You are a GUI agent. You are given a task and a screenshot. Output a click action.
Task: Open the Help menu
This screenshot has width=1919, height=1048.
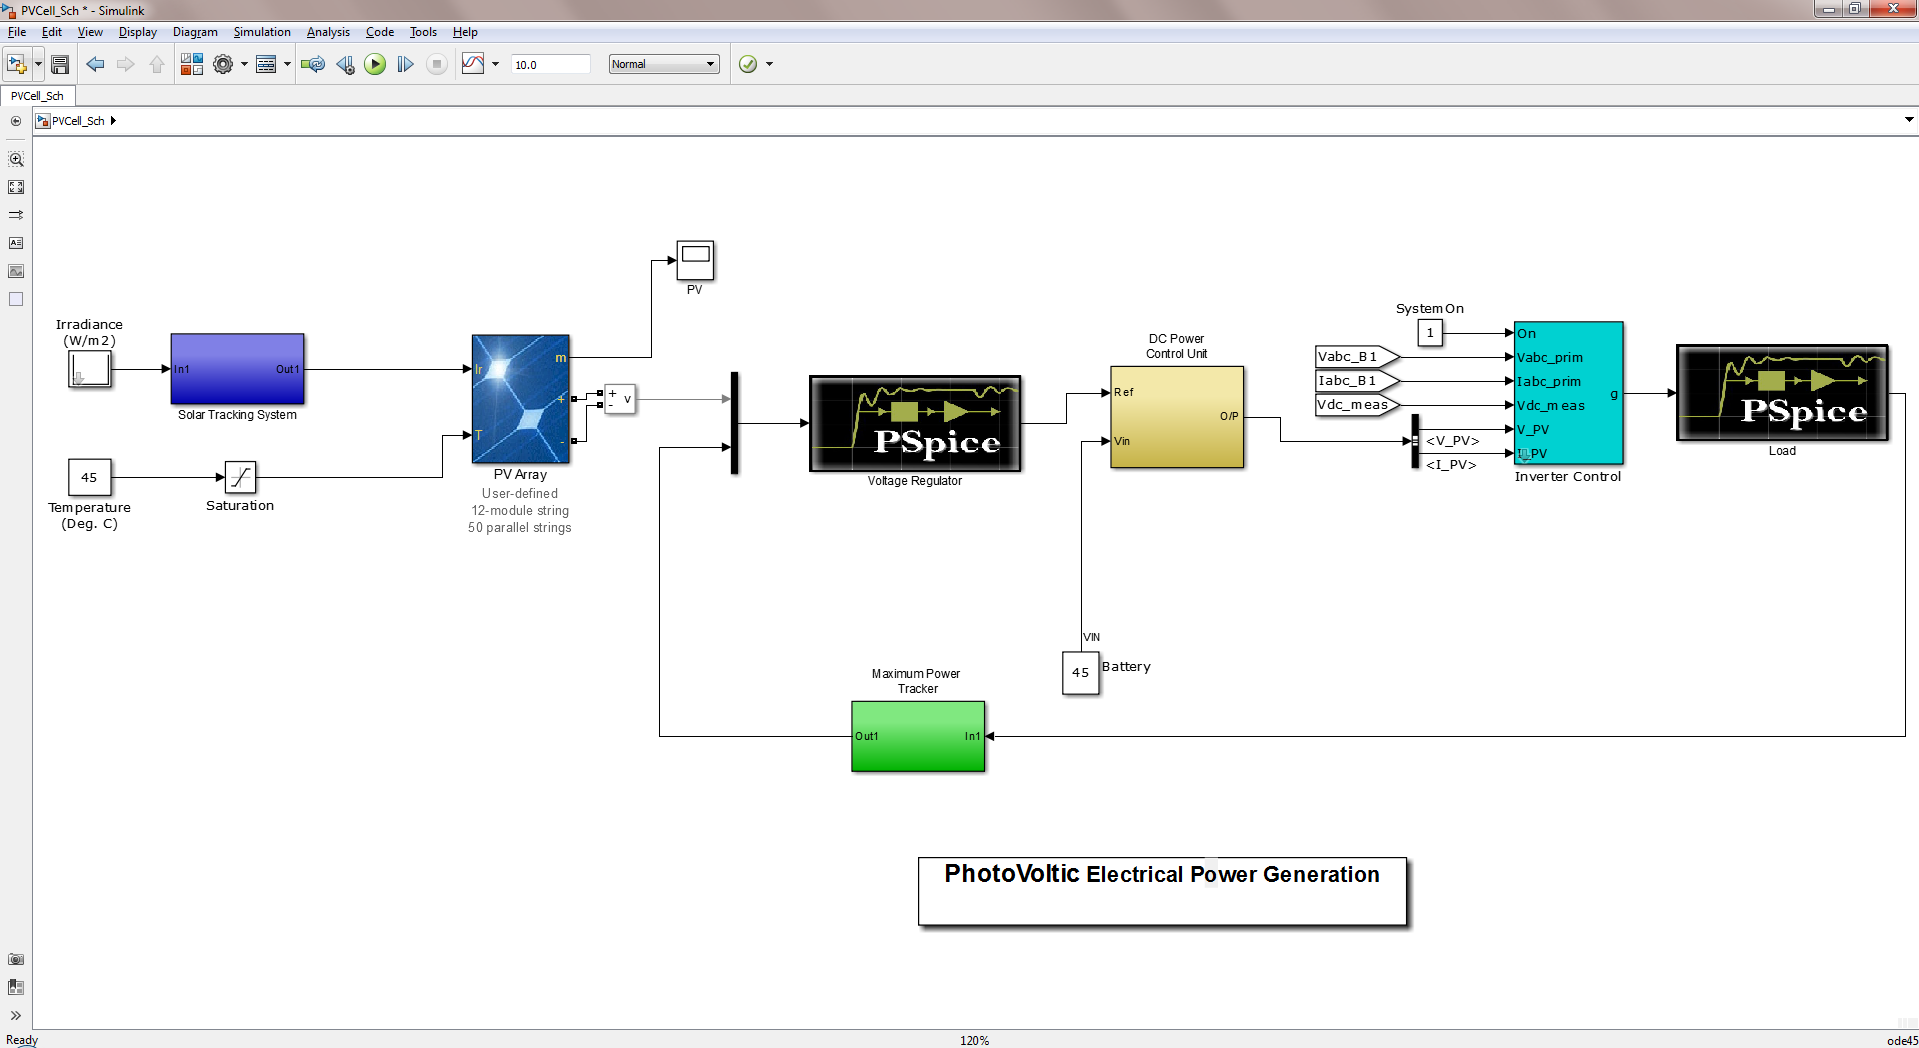(465, 32)
